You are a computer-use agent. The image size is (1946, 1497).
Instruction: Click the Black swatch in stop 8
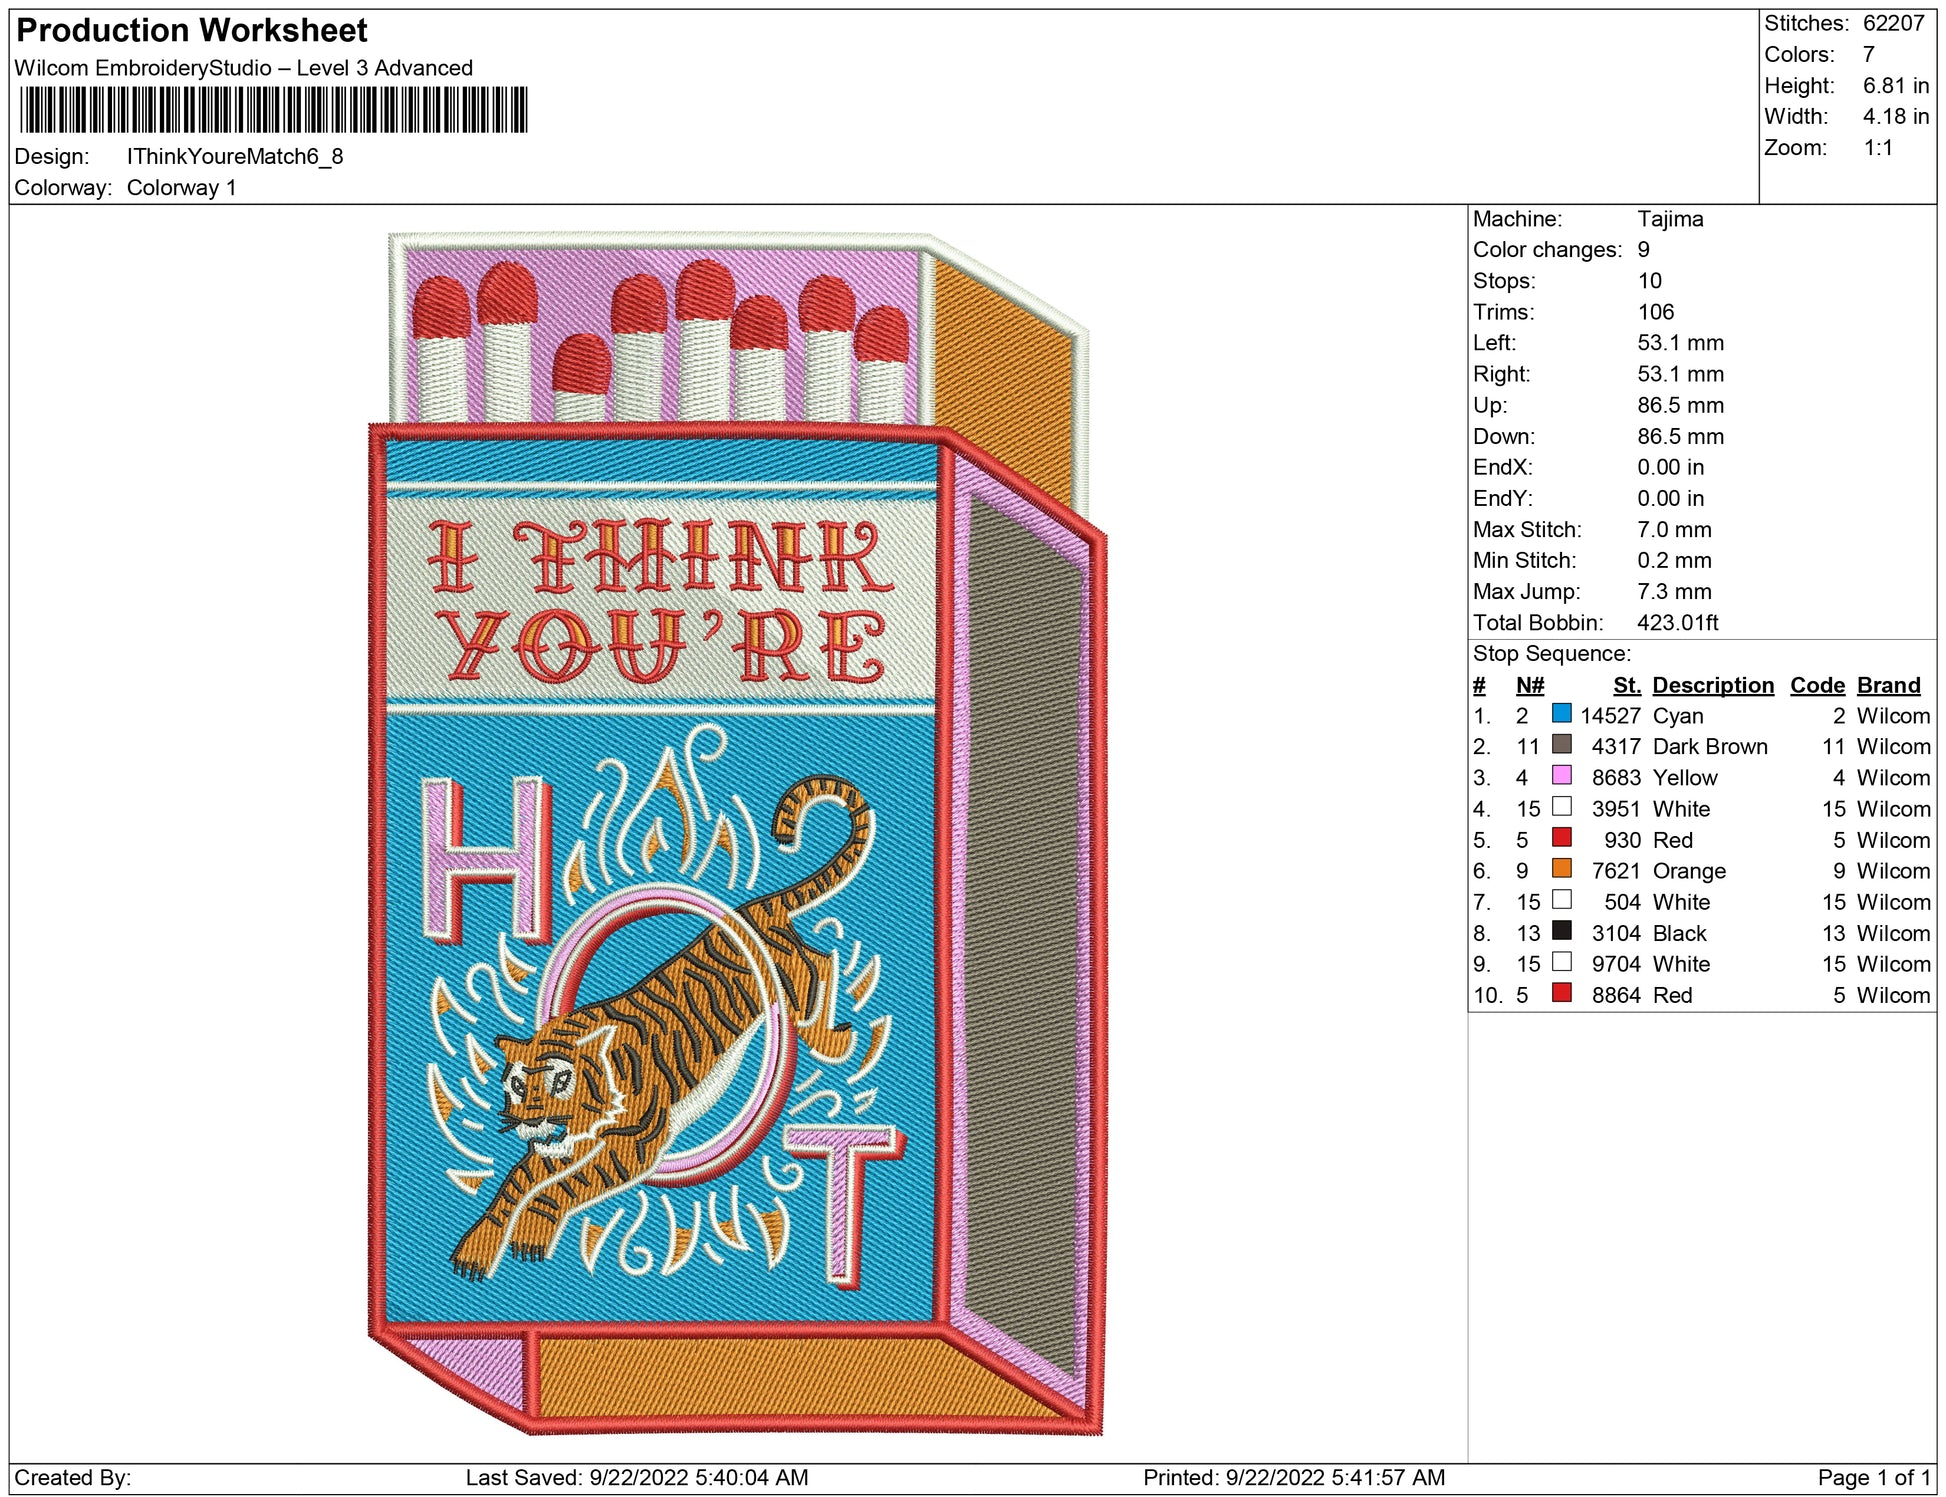pyautogui.click(x=1561, y=931)
